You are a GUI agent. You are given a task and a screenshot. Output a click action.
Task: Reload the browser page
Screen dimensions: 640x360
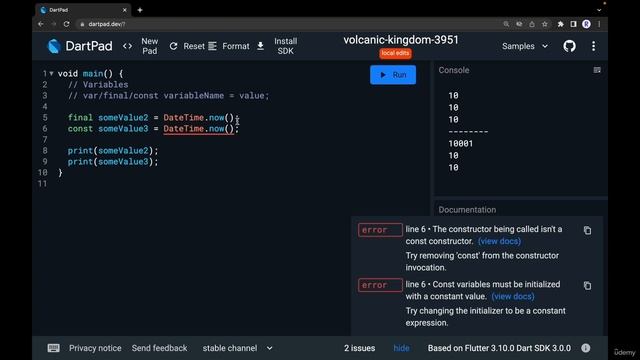(67, 24)
